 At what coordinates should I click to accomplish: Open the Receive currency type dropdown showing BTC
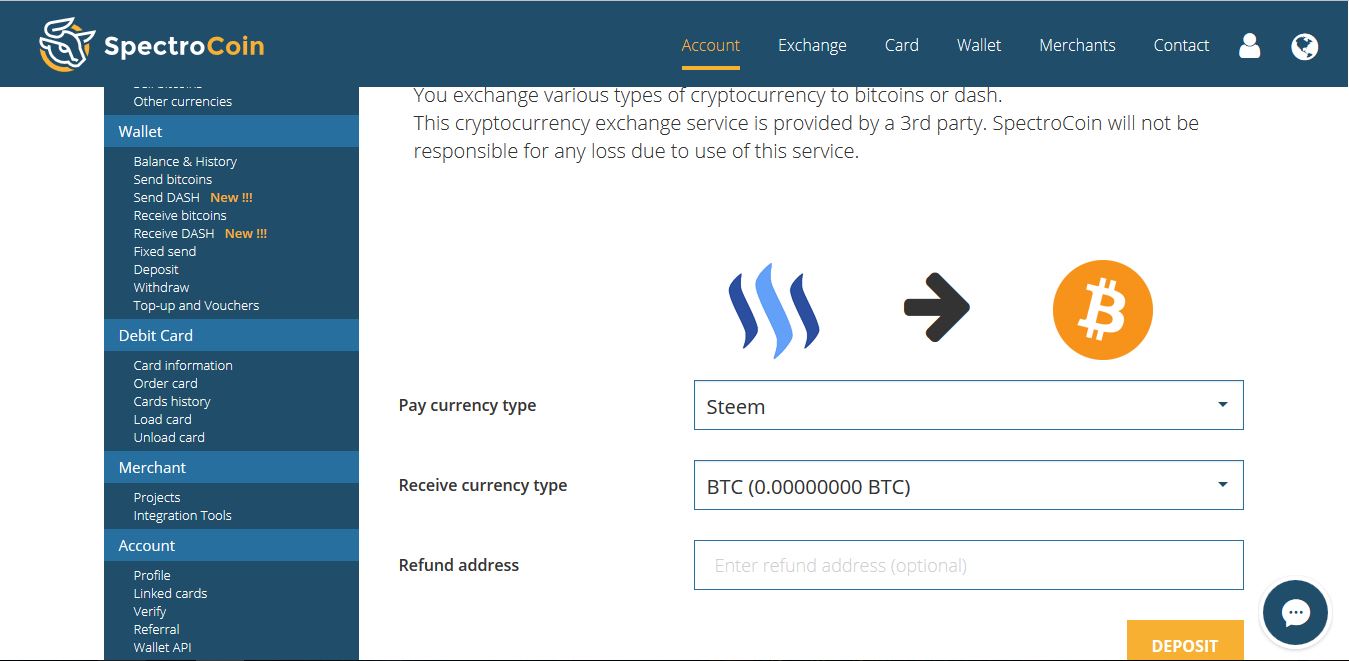click(969, 485)
